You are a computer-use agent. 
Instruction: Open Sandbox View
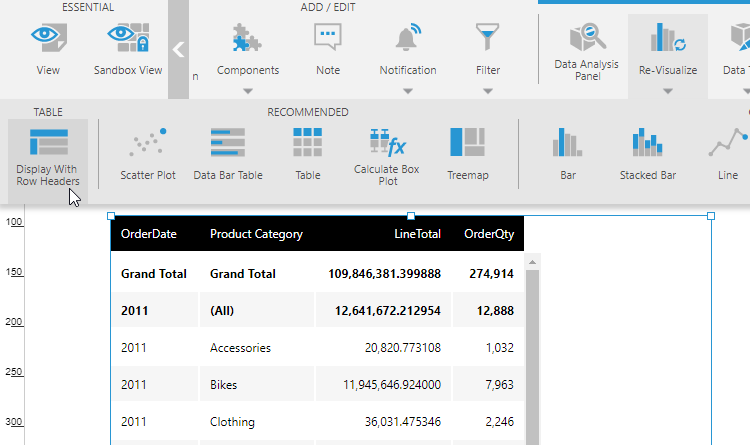pyautogui.click(x=128, y=49)
